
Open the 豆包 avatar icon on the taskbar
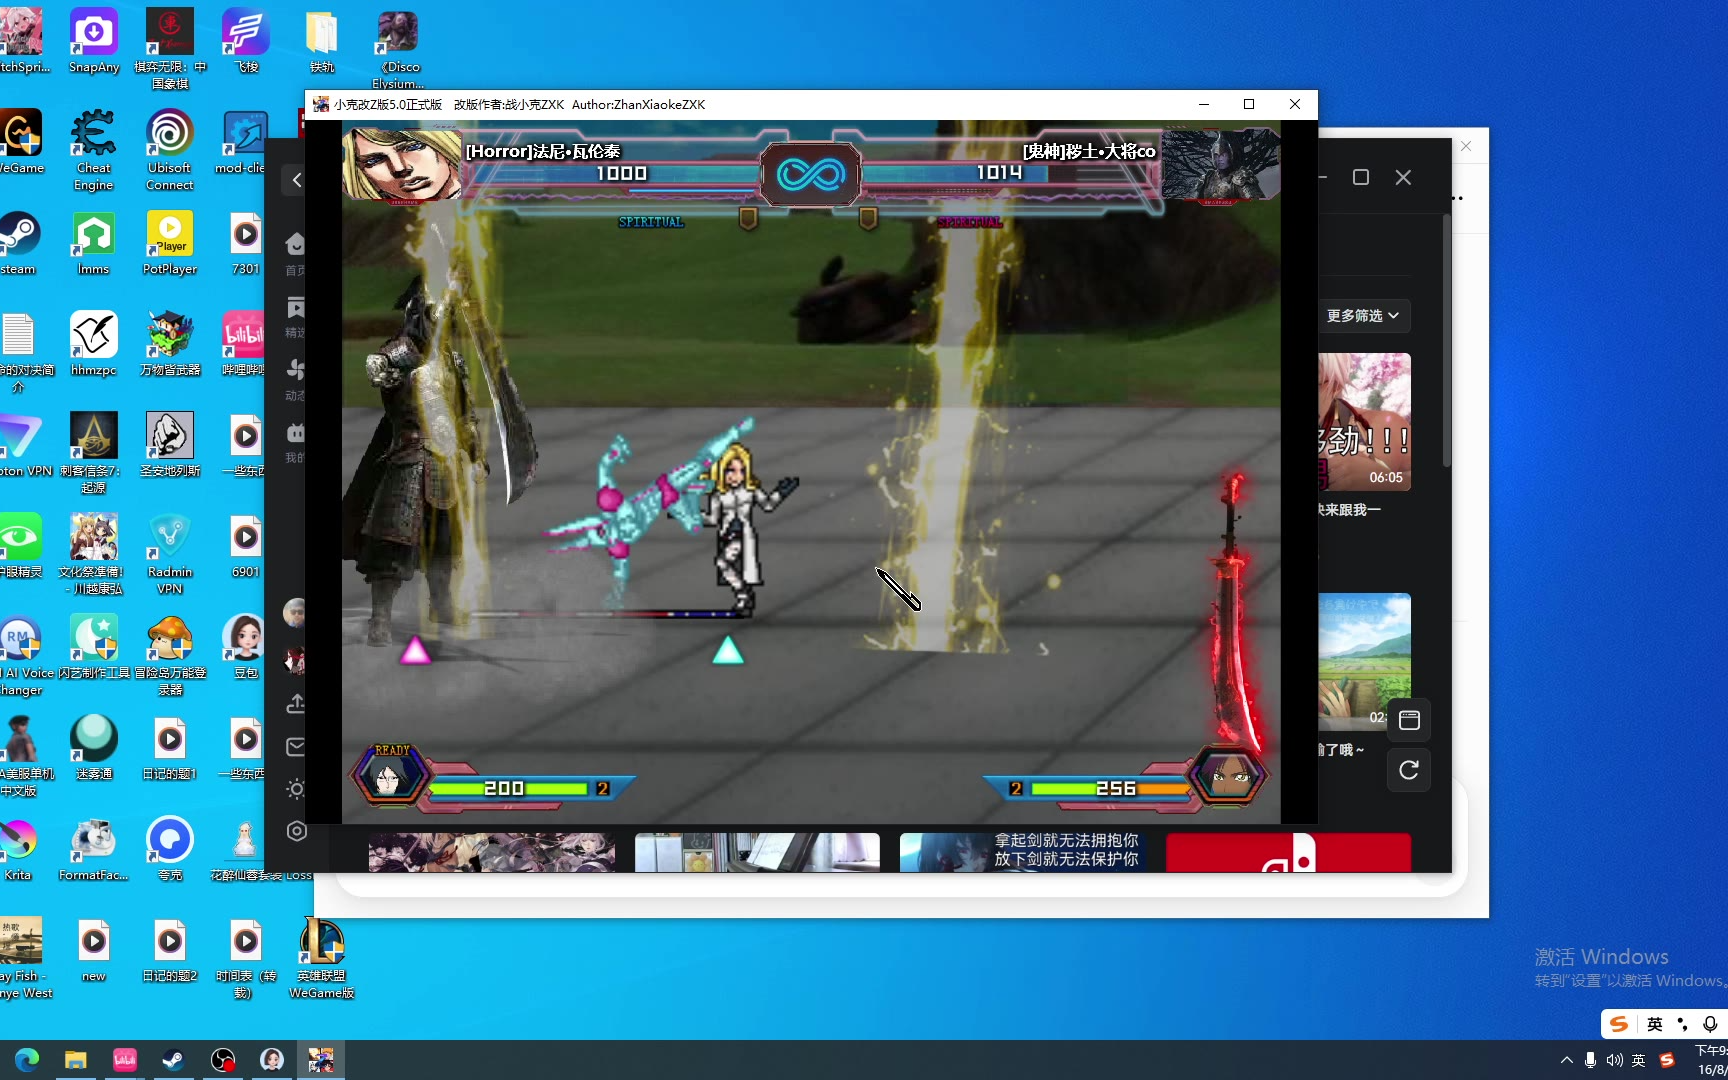coord(272,1060)
